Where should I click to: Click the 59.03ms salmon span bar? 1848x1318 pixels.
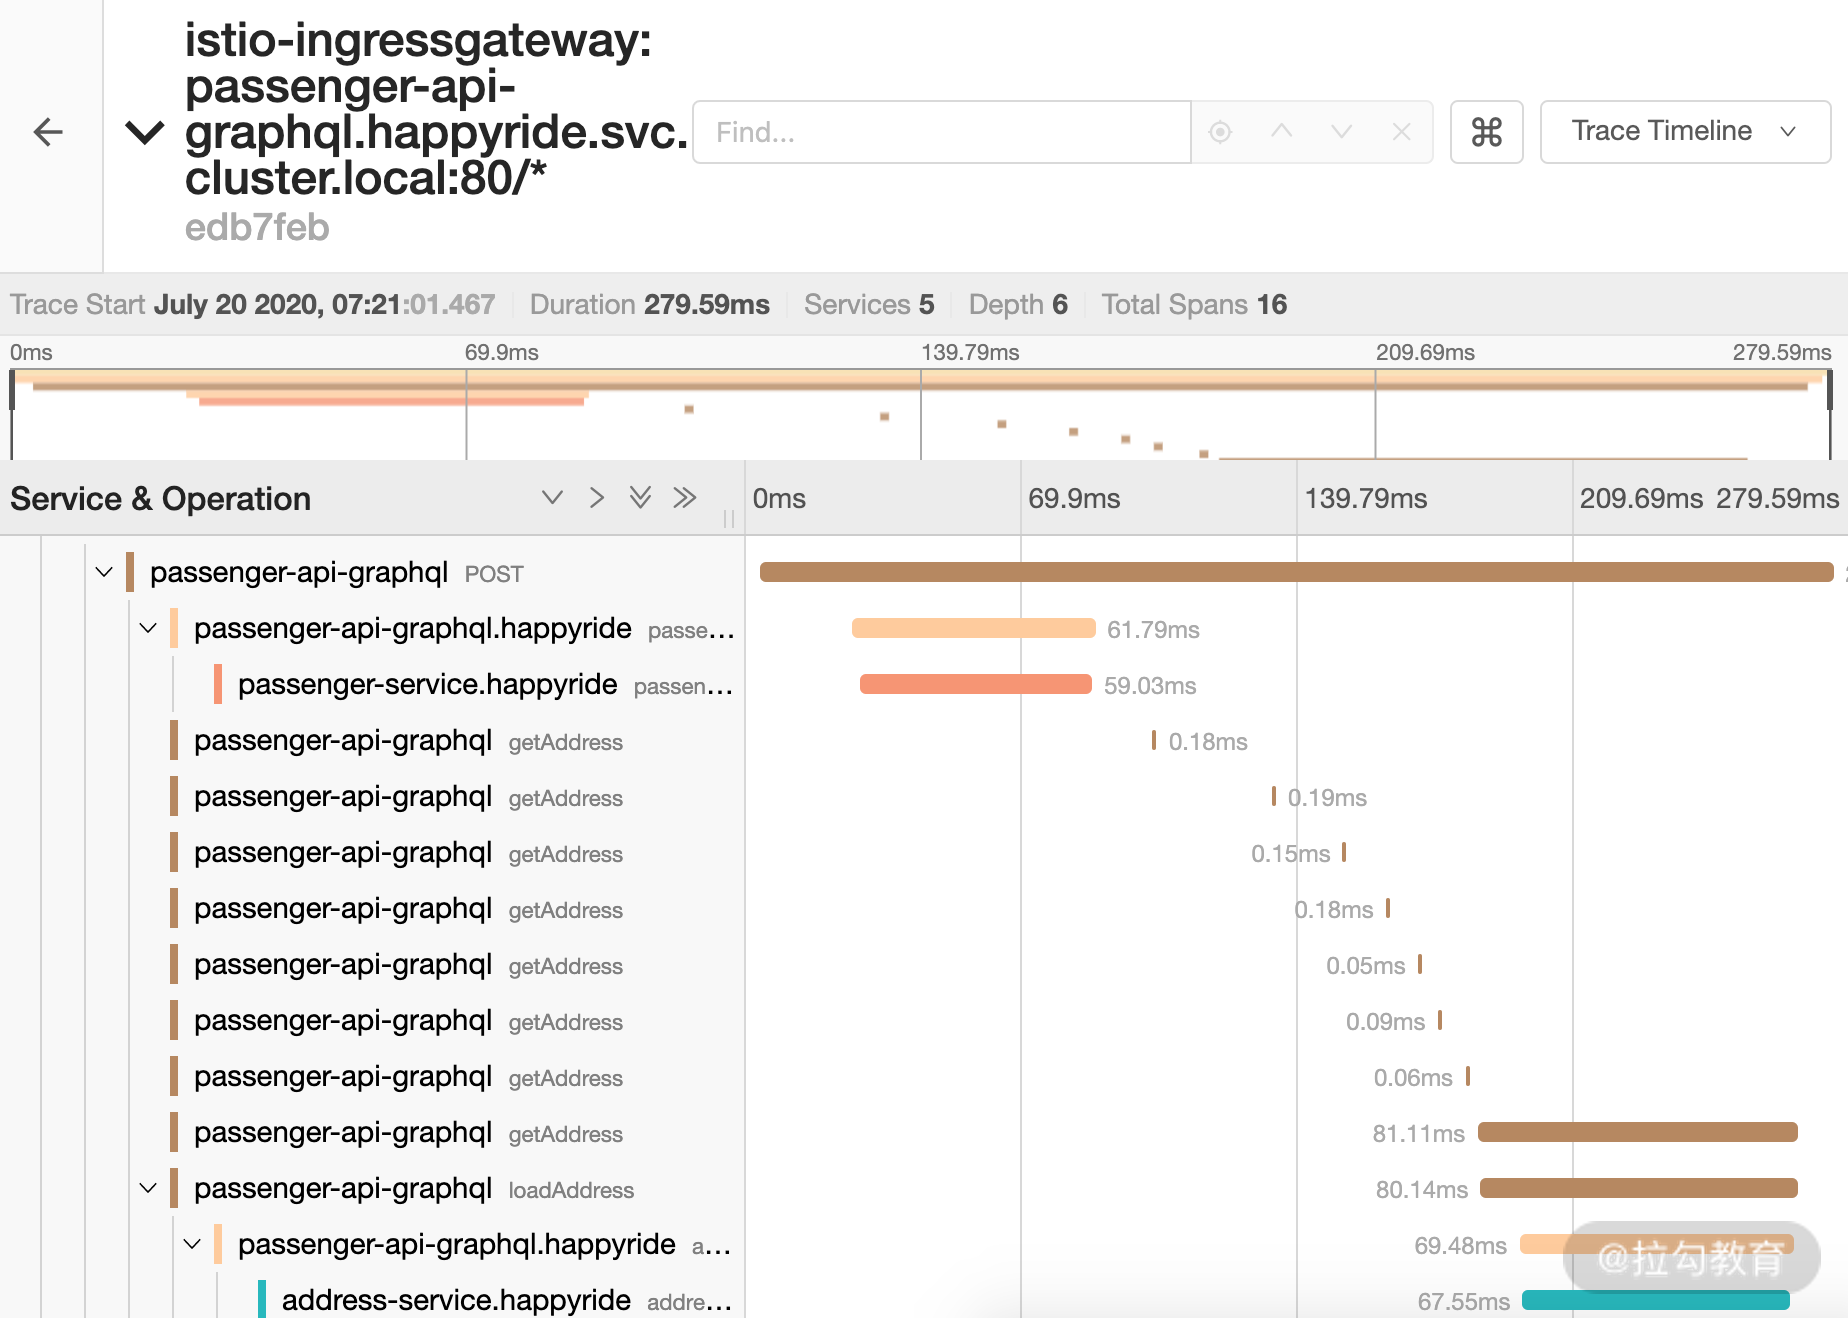(975, 684)
